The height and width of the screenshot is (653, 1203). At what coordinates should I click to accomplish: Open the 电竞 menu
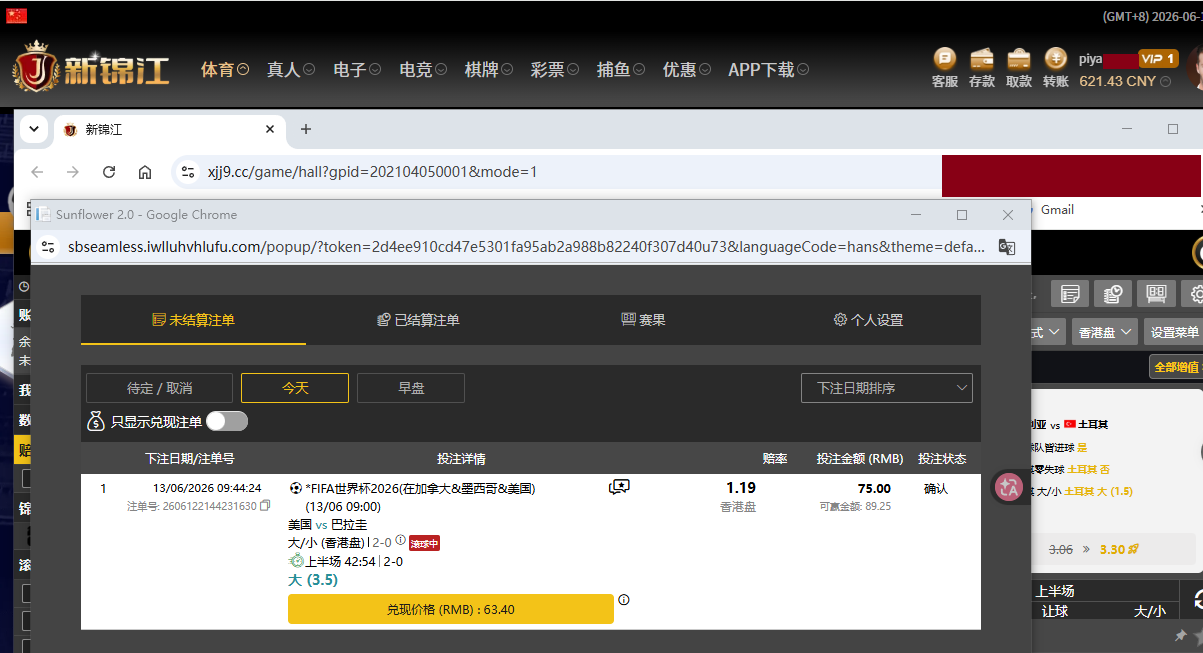423,69
